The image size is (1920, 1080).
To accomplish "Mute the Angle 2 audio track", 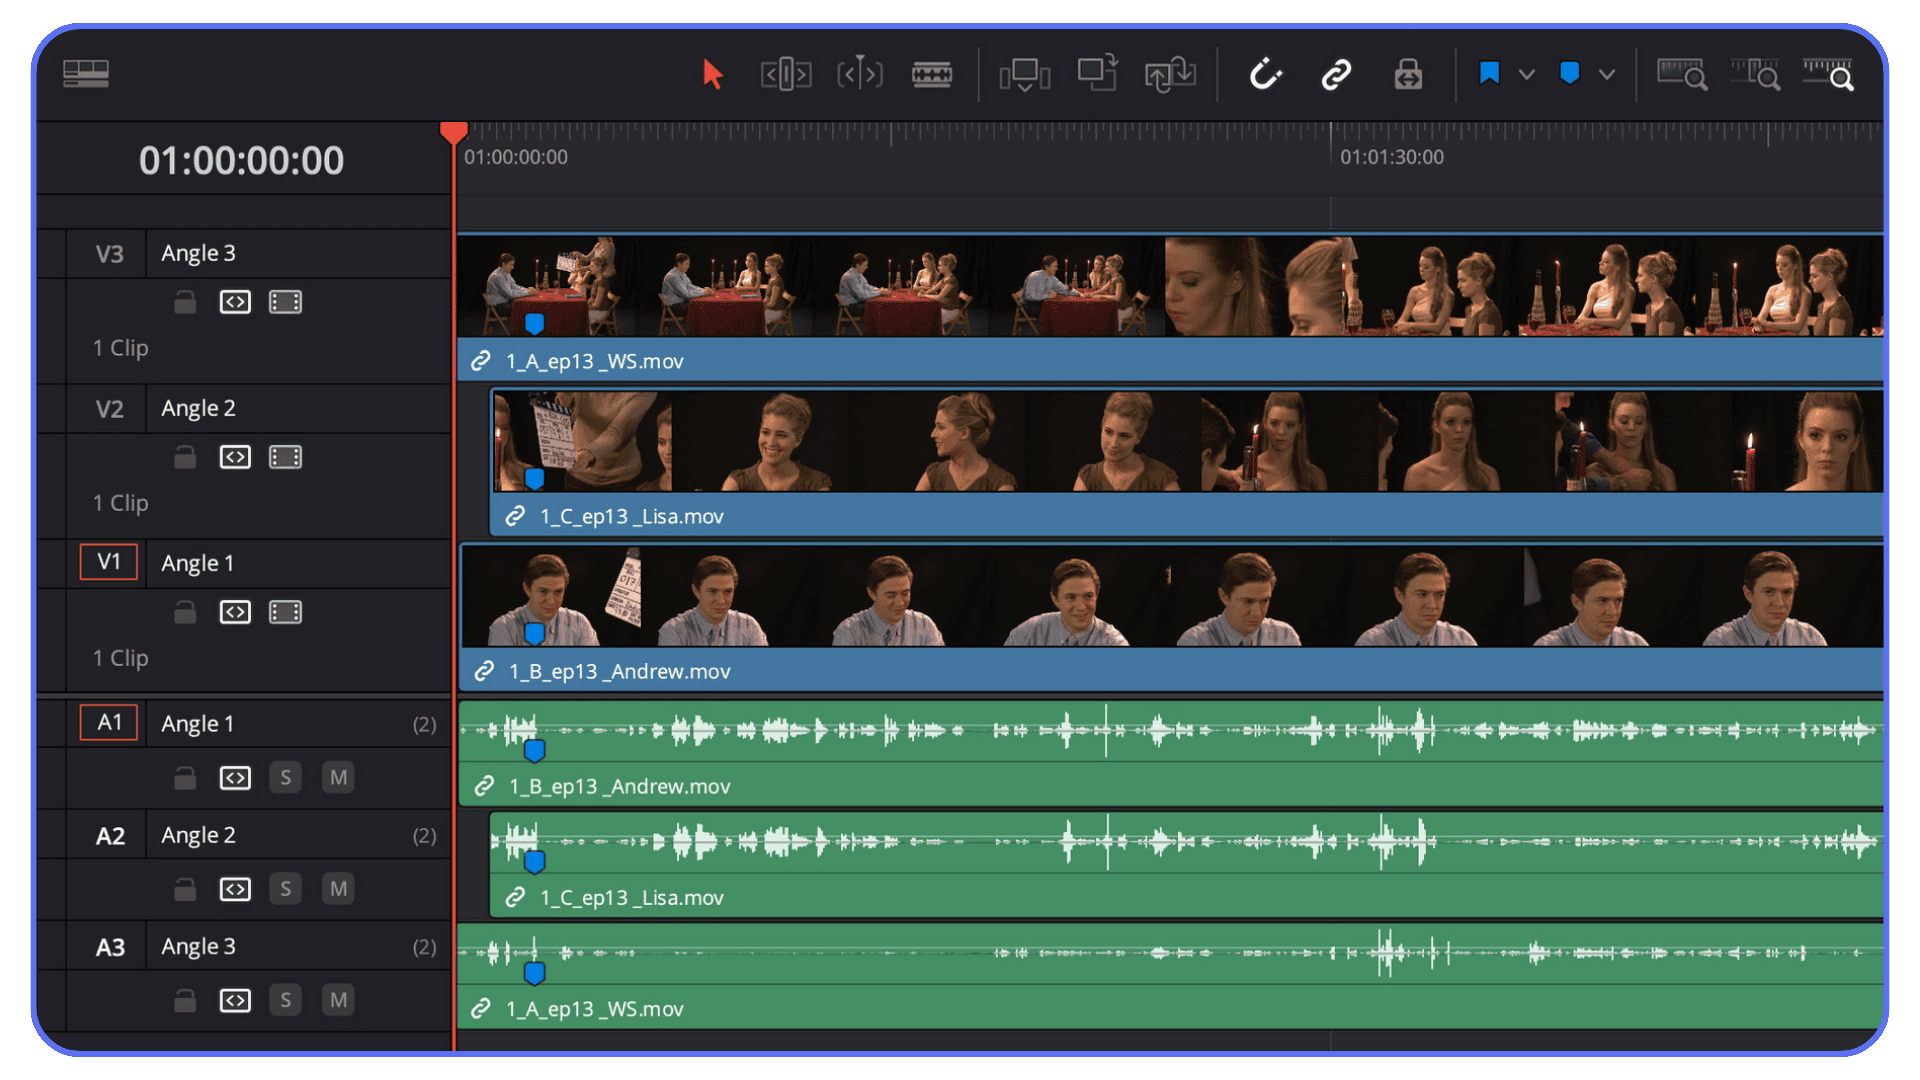I will [x=338, y=888].
